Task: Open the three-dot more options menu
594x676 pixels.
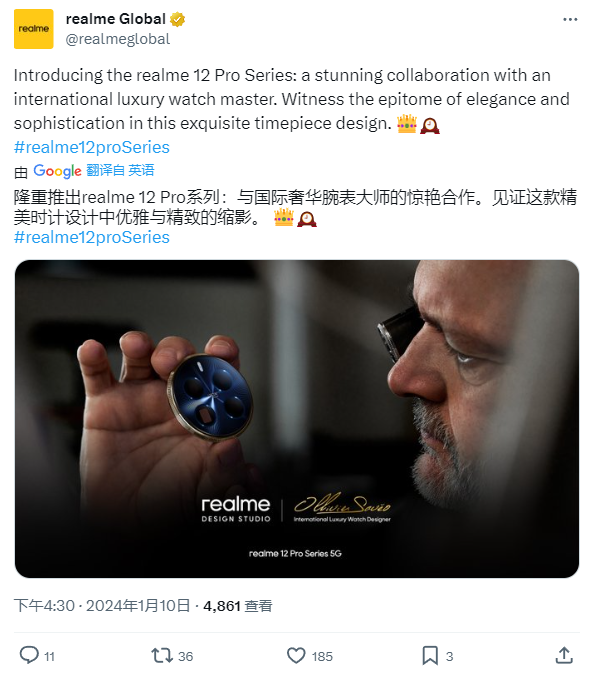Action: (570, 20)
